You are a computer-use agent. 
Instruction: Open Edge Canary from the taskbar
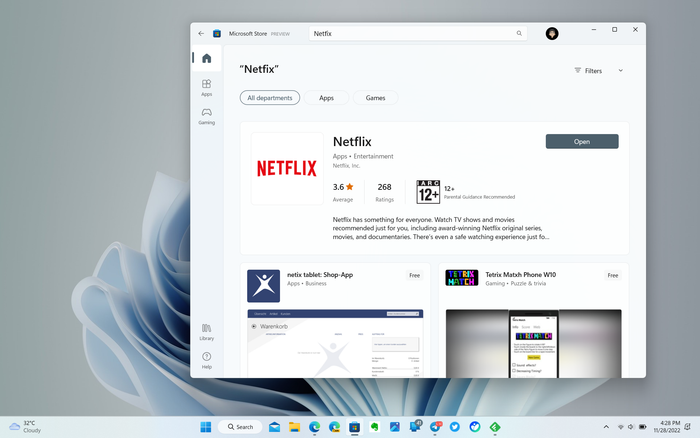click(334, 427)
